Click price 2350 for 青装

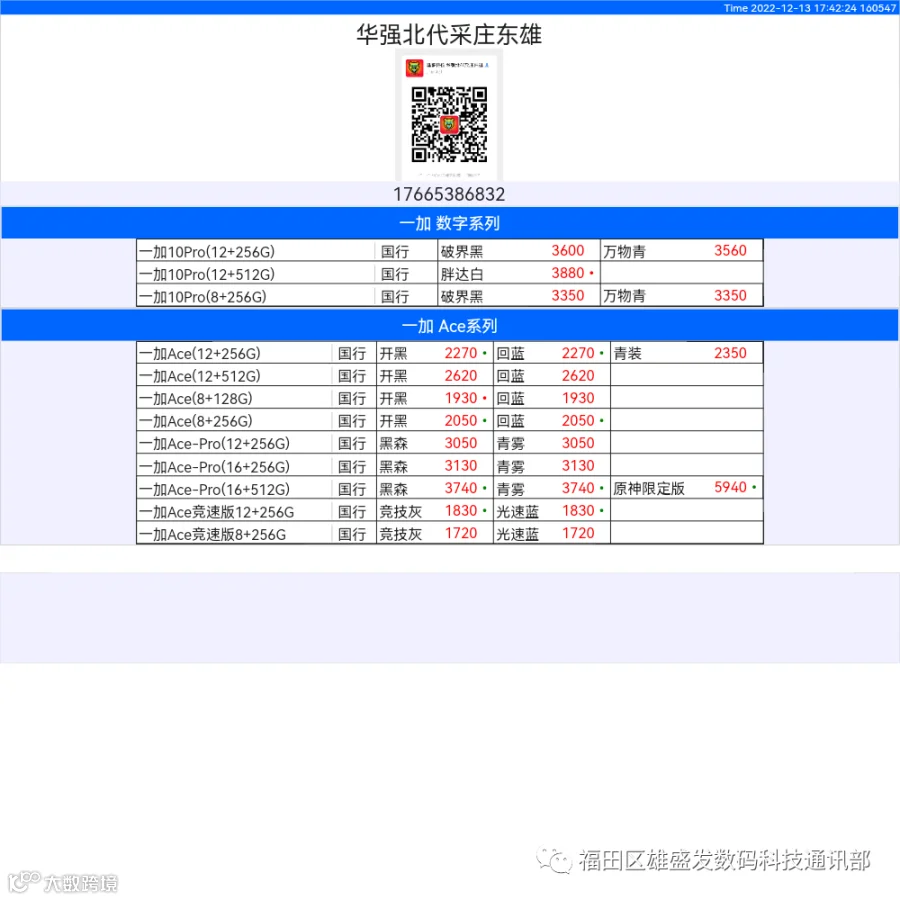coord(730,352)
